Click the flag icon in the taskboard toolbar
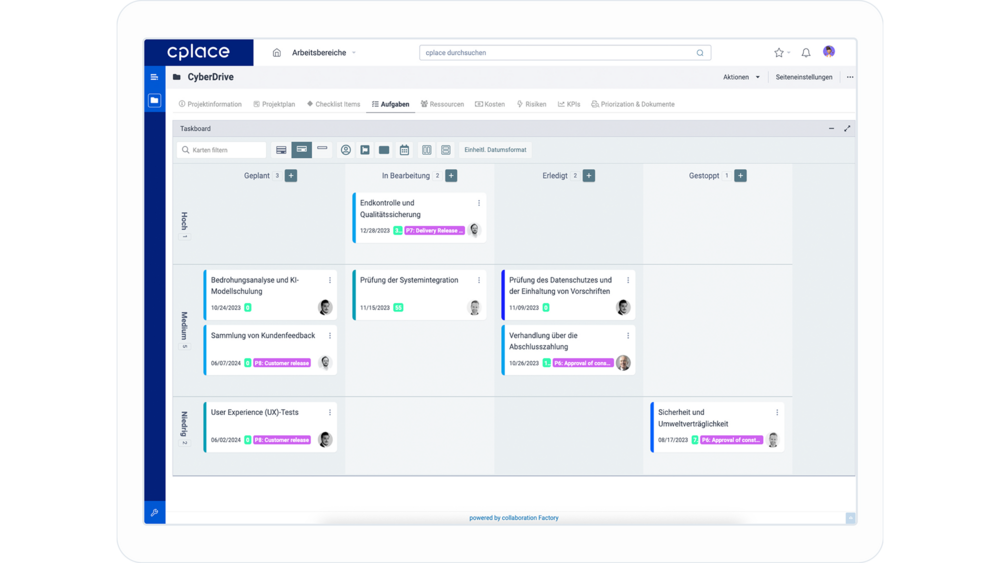Viewport: 1000px width, 563px height. (365, 150)
